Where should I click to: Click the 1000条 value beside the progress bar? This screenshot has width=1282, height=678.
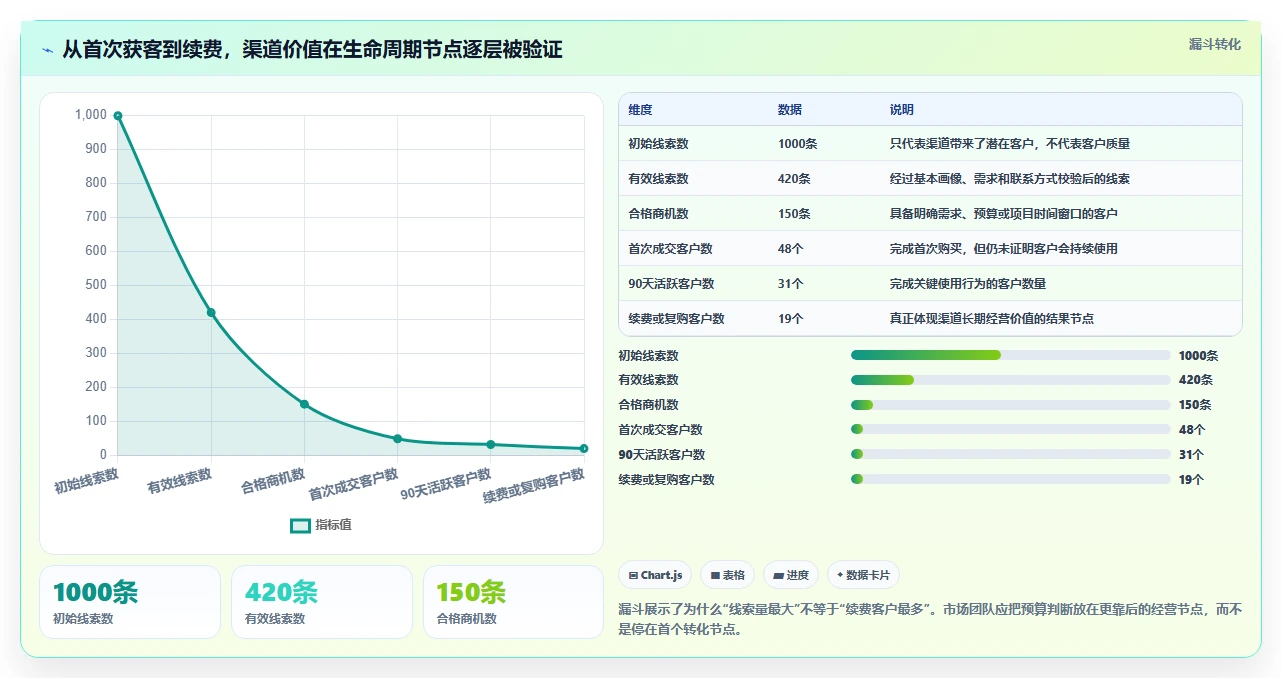tap(1198, 355)
